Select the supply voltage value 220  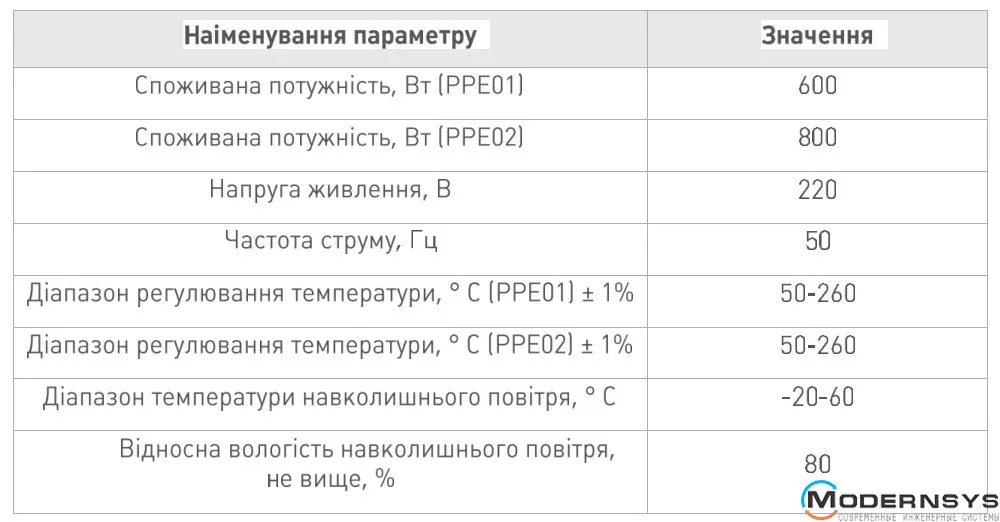(x=817, y=189)
